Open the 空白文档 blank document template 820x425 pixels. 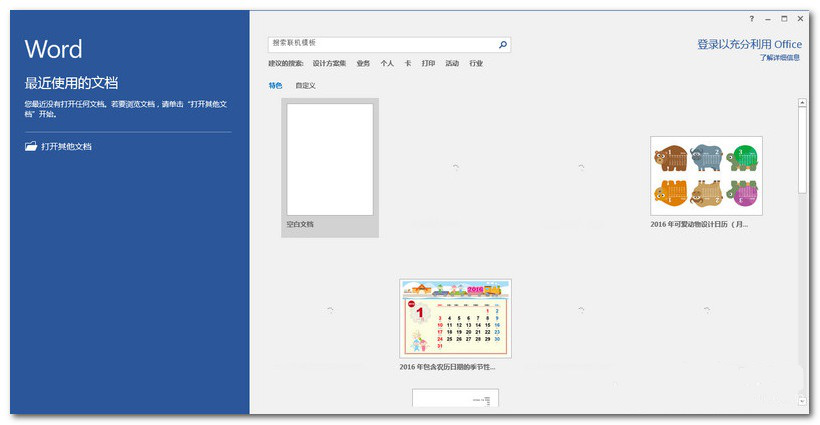330,168
